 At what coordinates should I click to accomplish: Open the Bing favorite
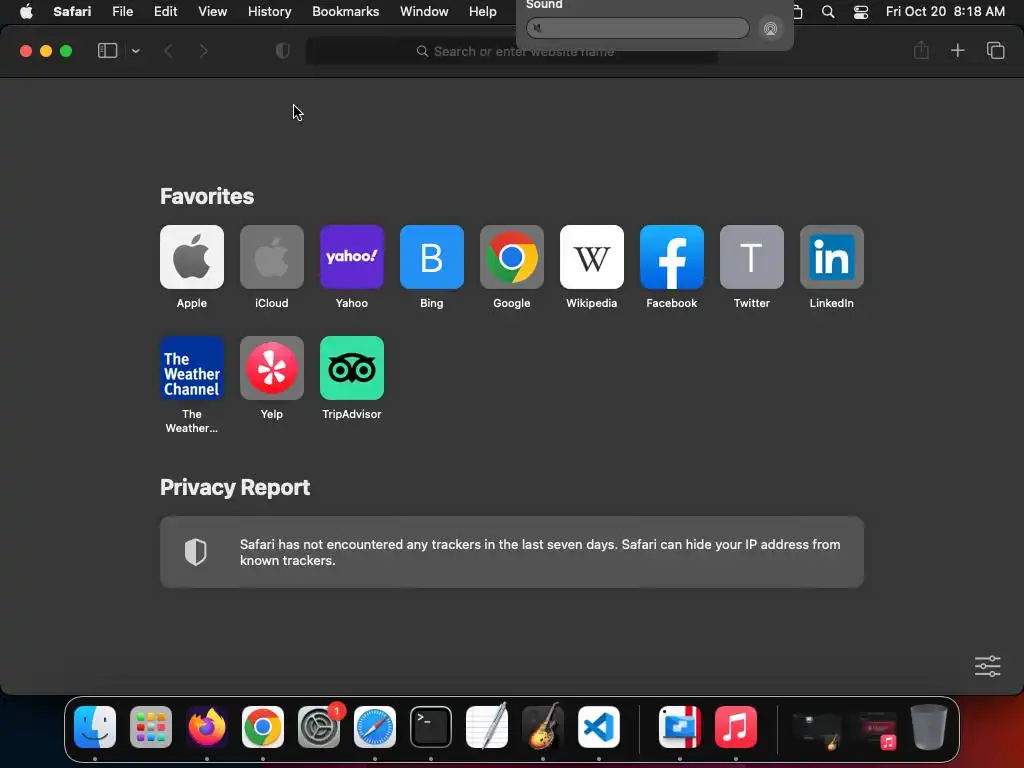point(432,257)
